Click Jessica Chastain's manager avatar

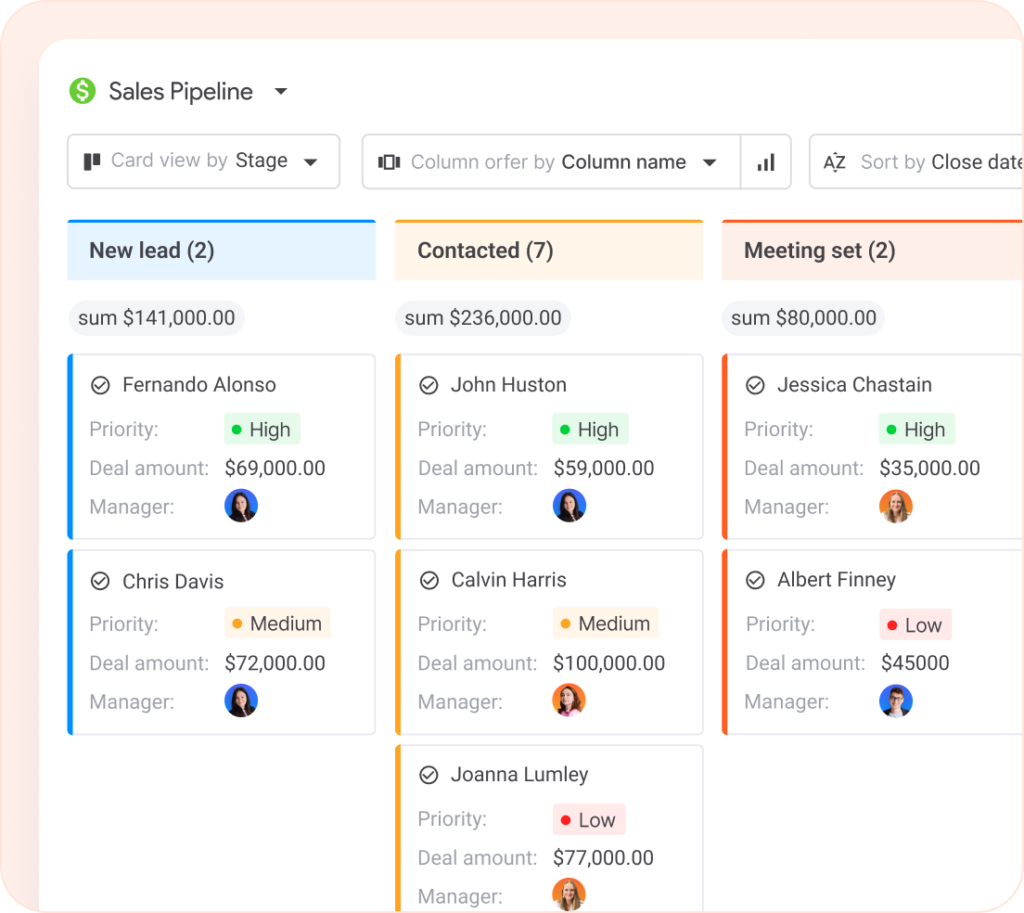point(896,506)
